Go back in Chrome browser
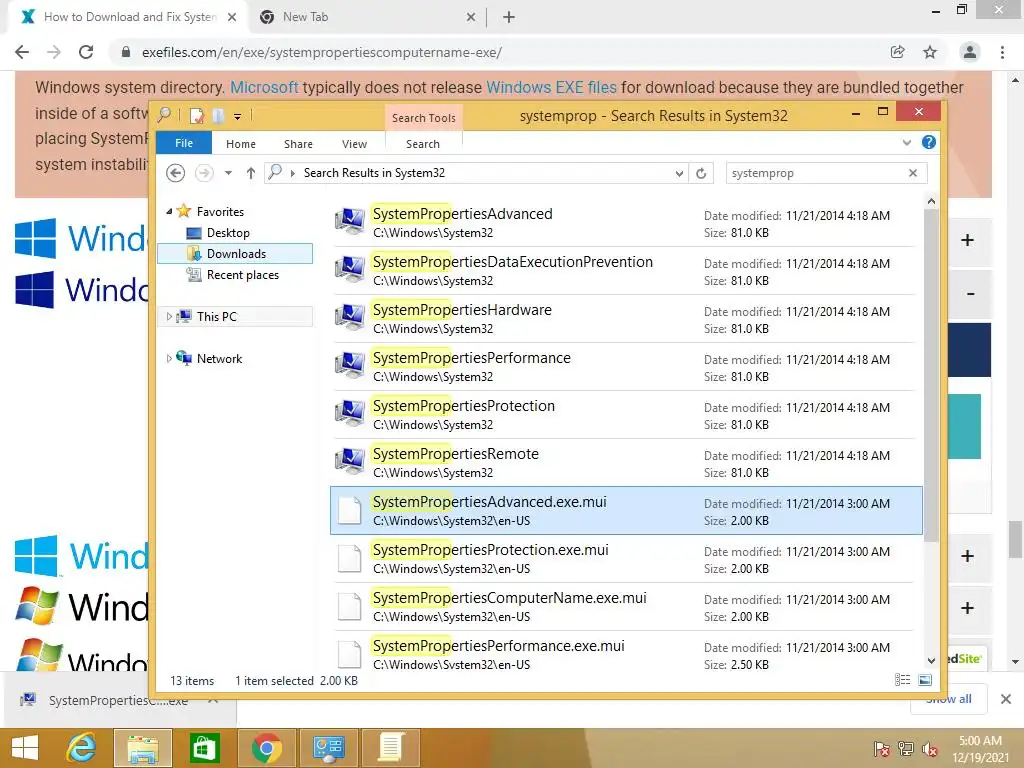Image resolution: width=1024 pixels, height=768 pixels. (22, 52)
